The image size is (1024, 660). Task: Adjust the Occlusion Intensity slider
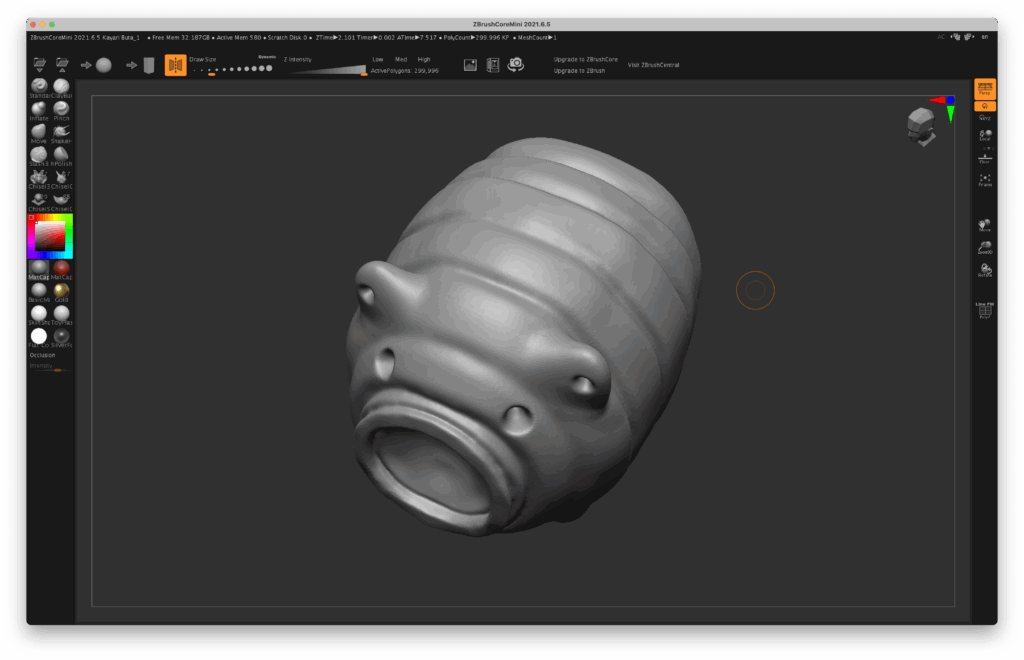50,368
